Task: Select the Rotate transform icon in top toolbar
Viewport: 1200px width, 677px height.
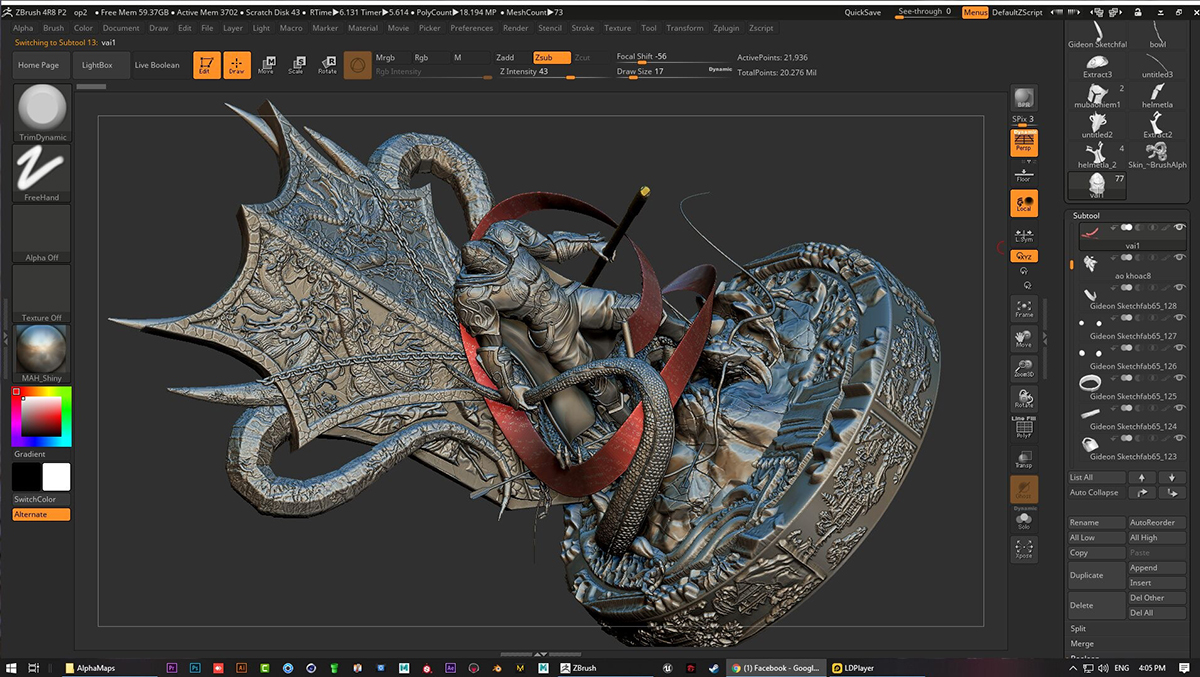Action: click(327, 65)
